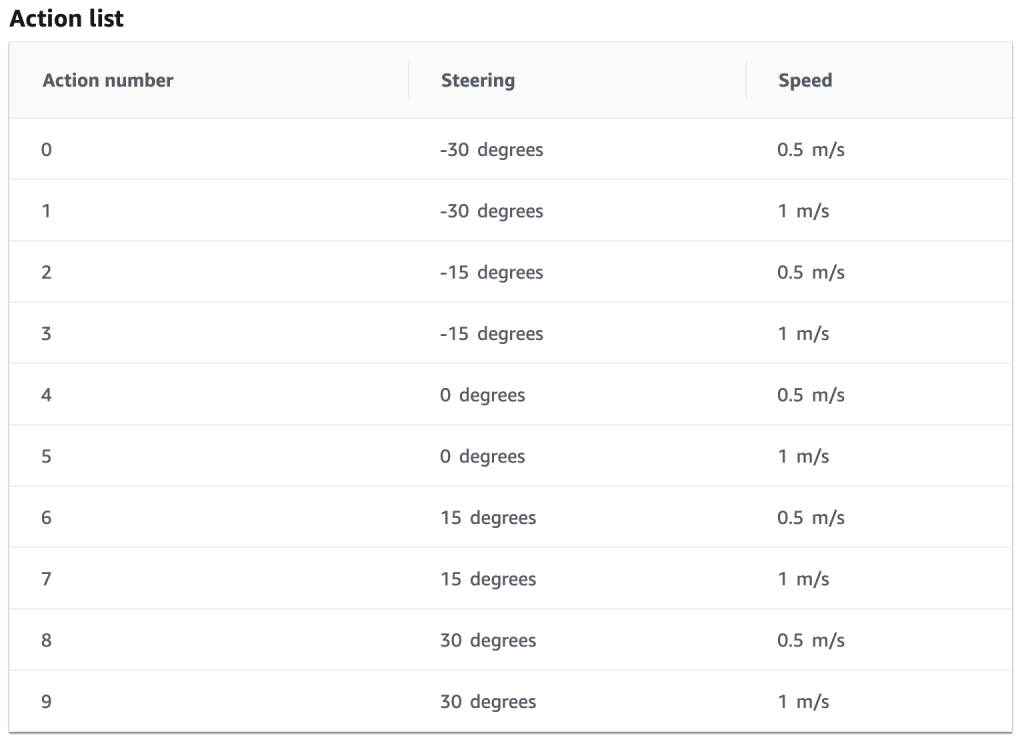Click 1 m/s speed in action 5
This screenshot has height=740, width=1024.
click(x=803, y=457)
